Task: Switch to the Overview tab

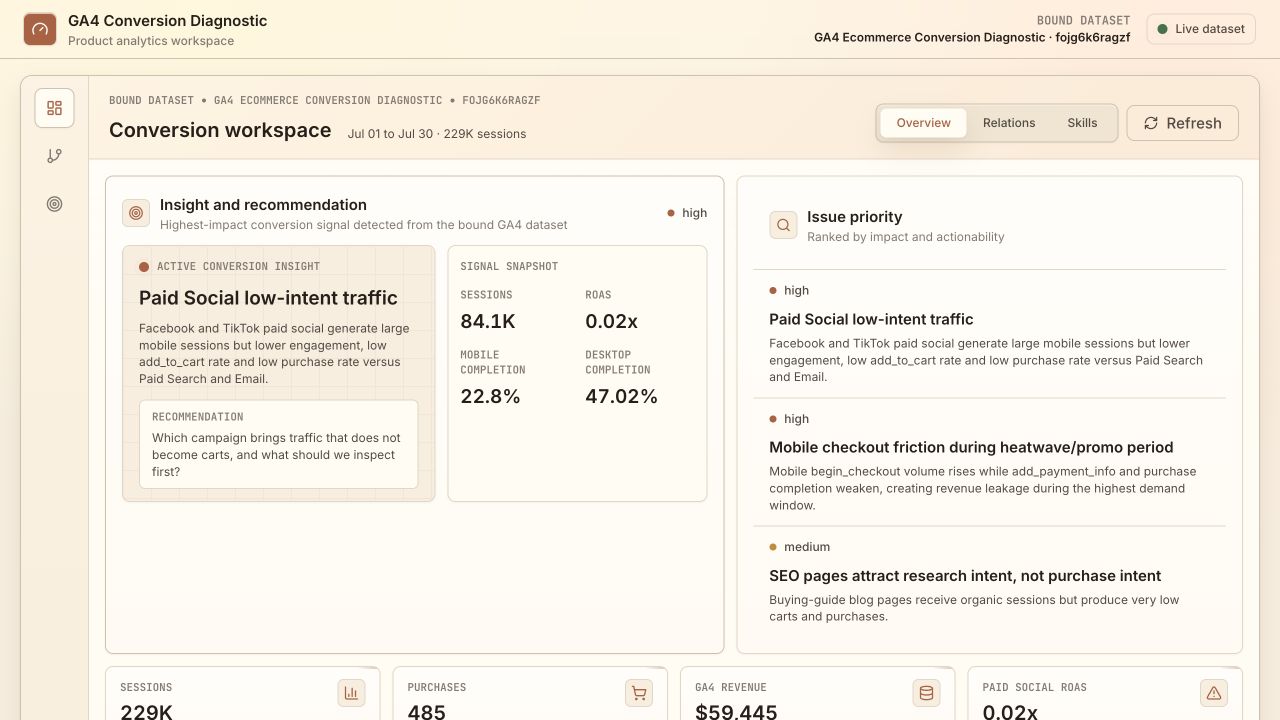Action: click(x=923, y=123)
